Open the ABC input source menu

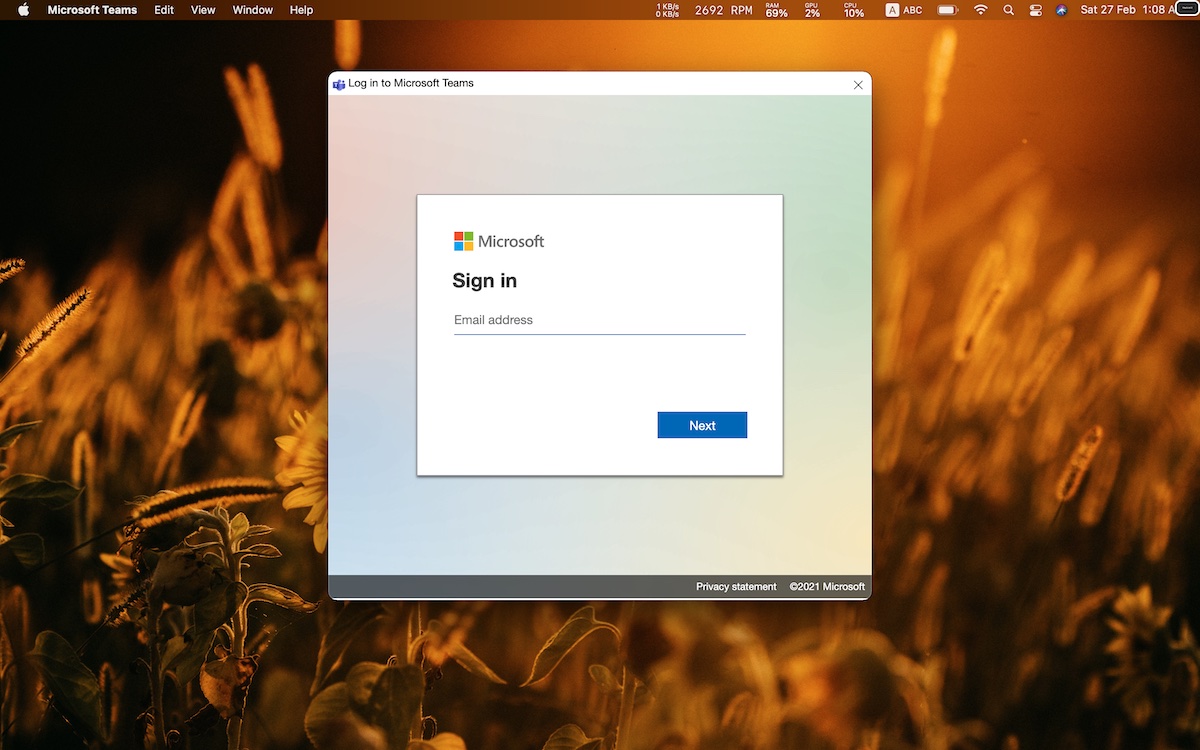coord(904,10)
